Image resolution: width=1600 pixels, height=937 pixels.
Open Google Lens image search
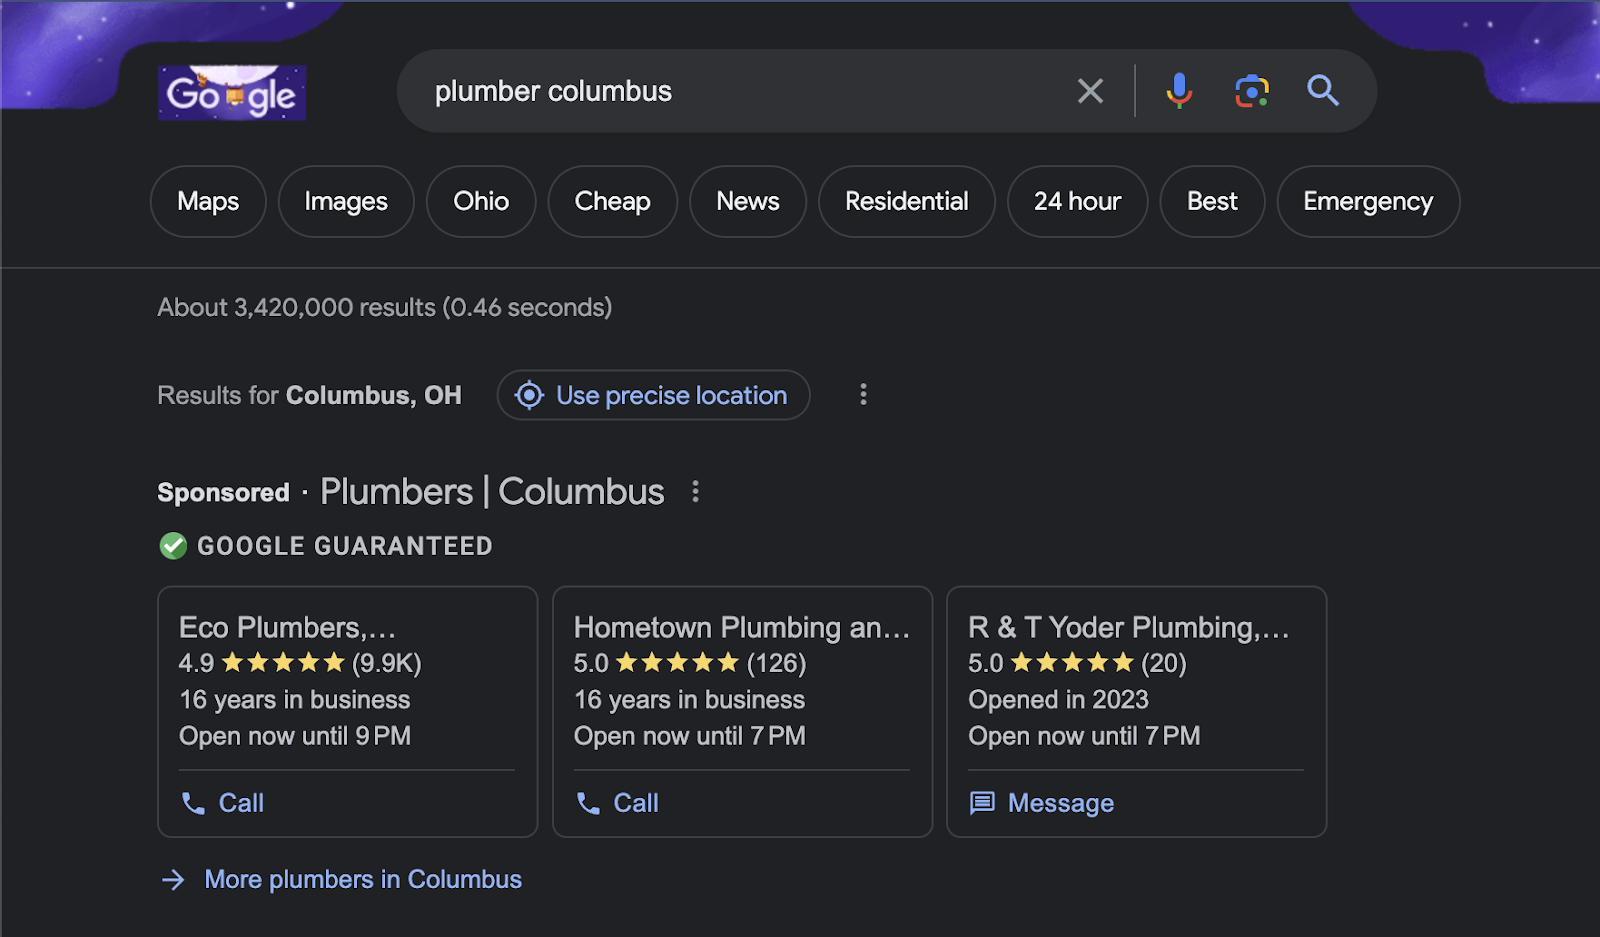[1251, 91]
